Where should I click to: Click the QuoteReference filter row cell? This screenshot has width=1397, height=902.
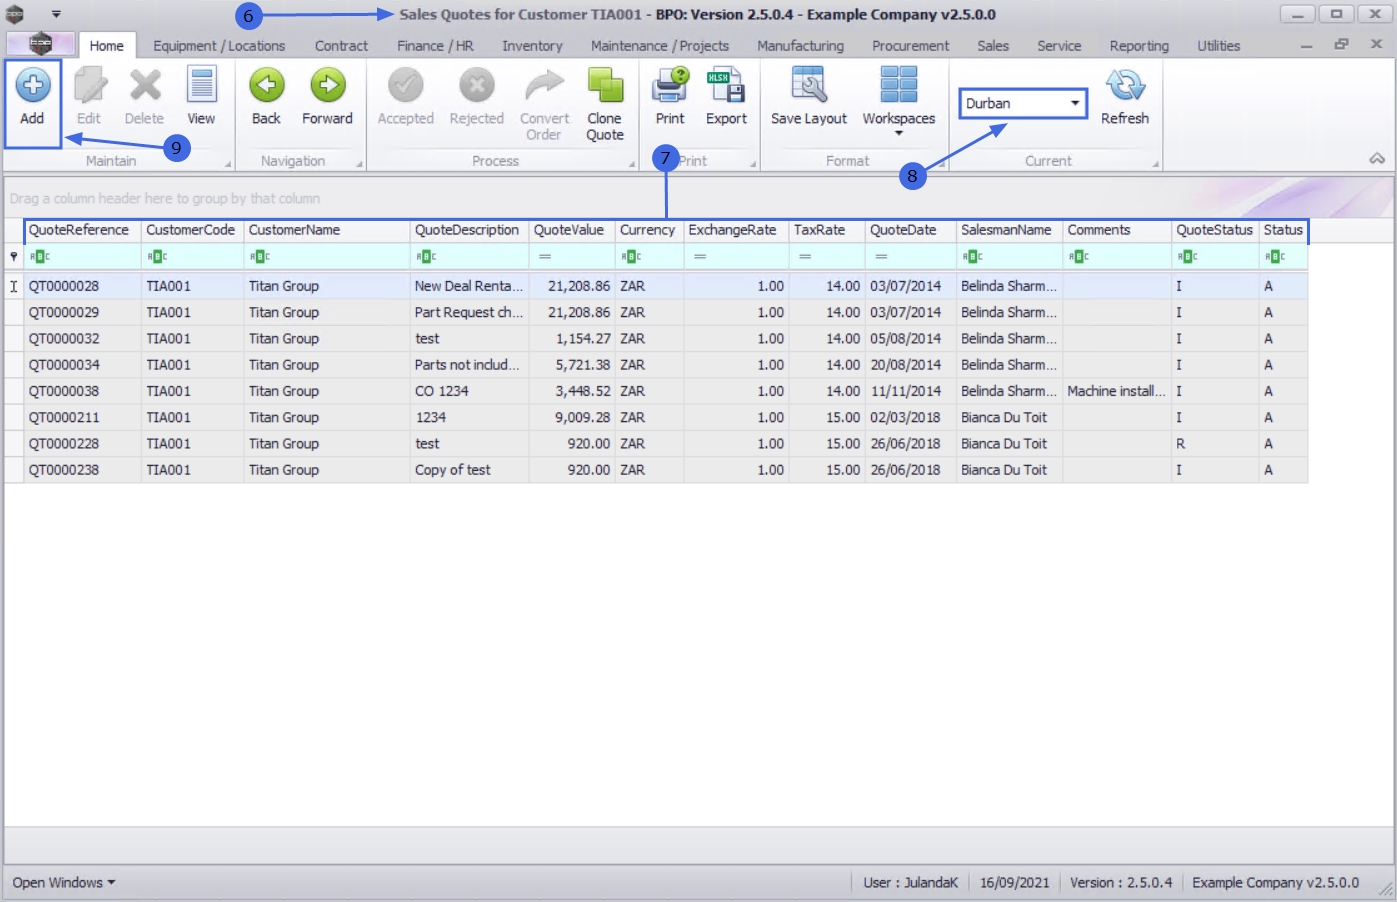[x=83, y=257]
